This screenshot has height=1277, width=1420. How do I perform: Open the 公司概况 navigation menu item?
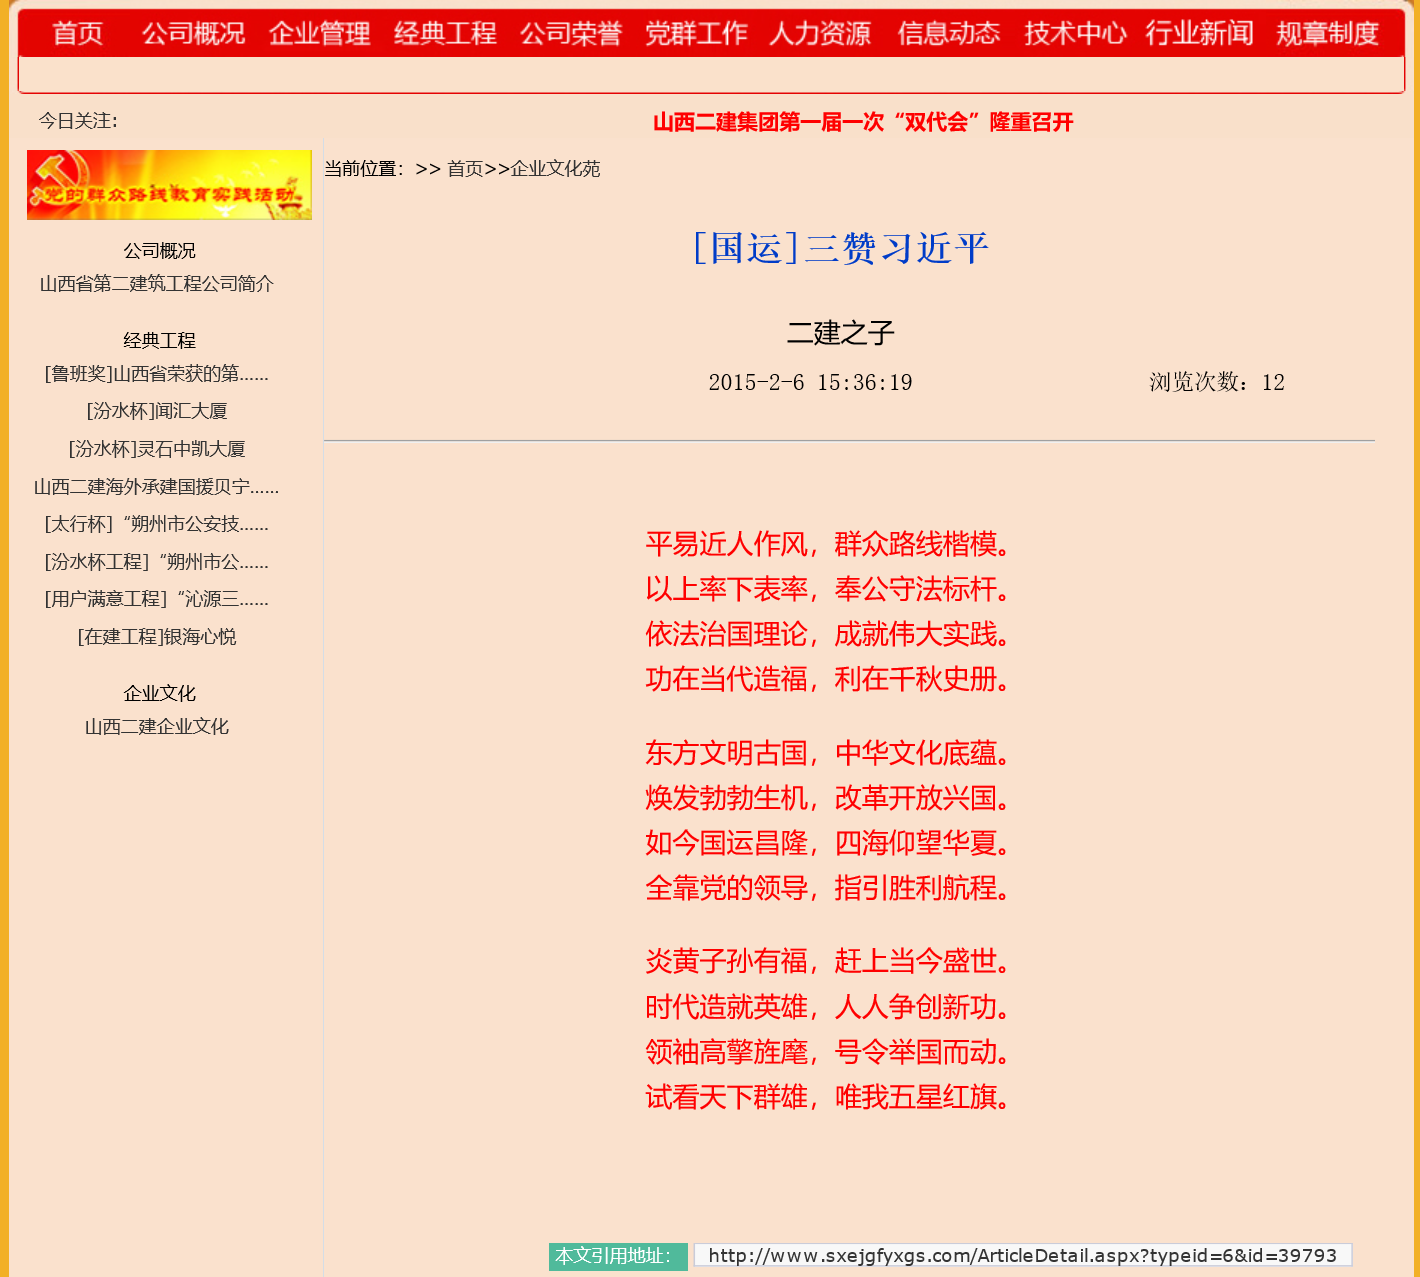coord(193,34)
